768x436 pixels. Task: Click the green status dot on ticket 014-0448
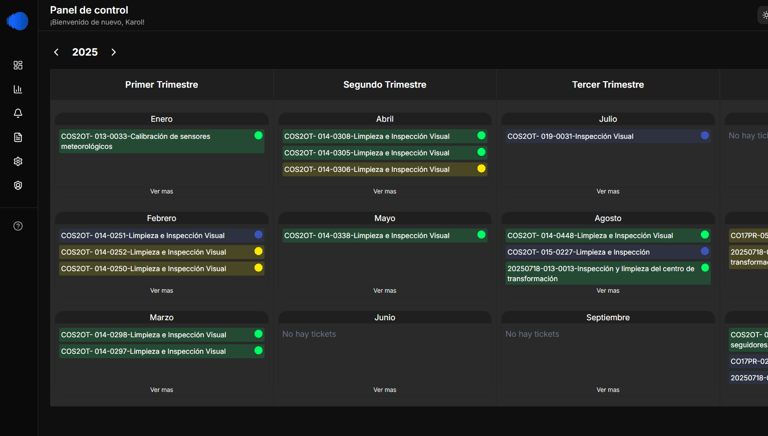705,235
